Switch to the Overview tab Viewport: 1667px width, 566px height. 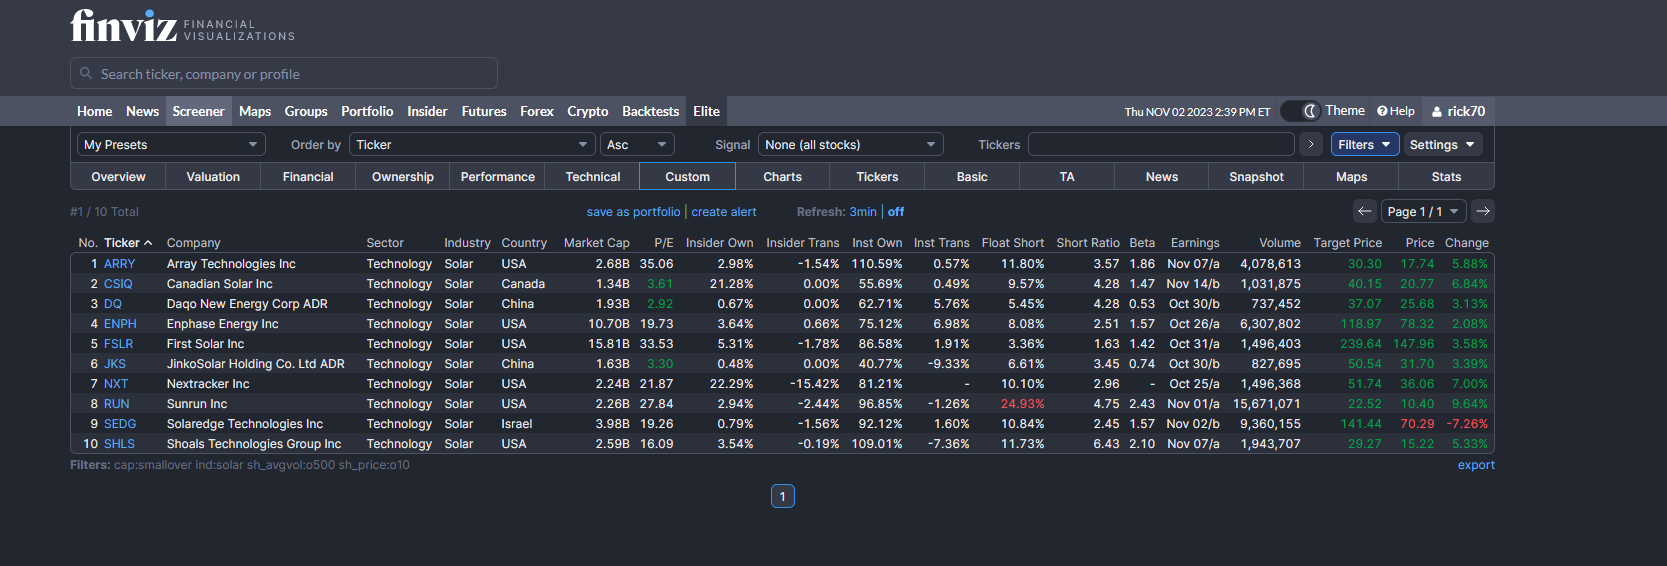[118, 177]
